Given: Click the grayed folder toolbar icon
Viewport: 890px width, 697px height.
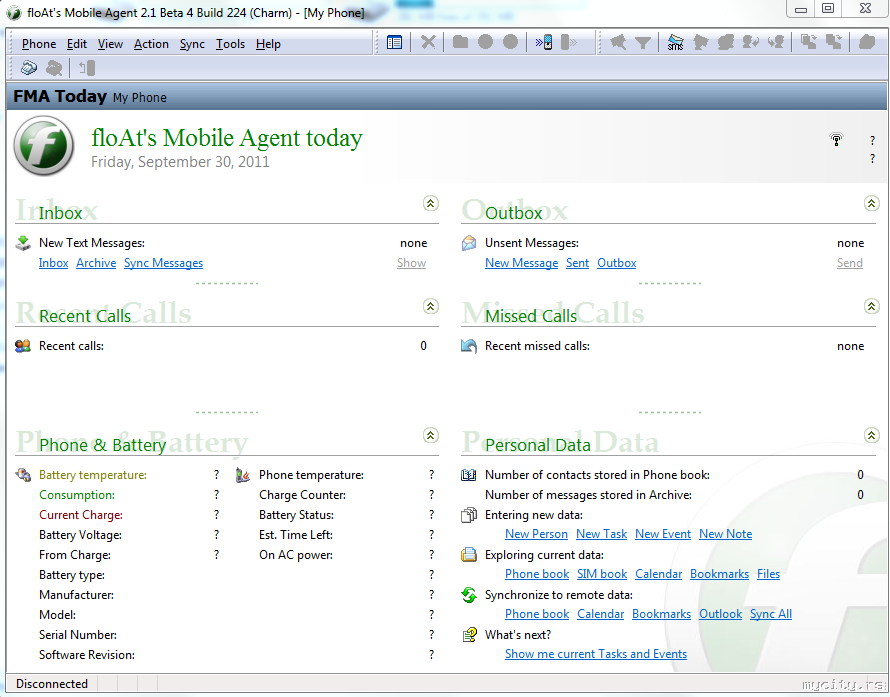Looking at the screenshot, I should [x=460, y=42].
